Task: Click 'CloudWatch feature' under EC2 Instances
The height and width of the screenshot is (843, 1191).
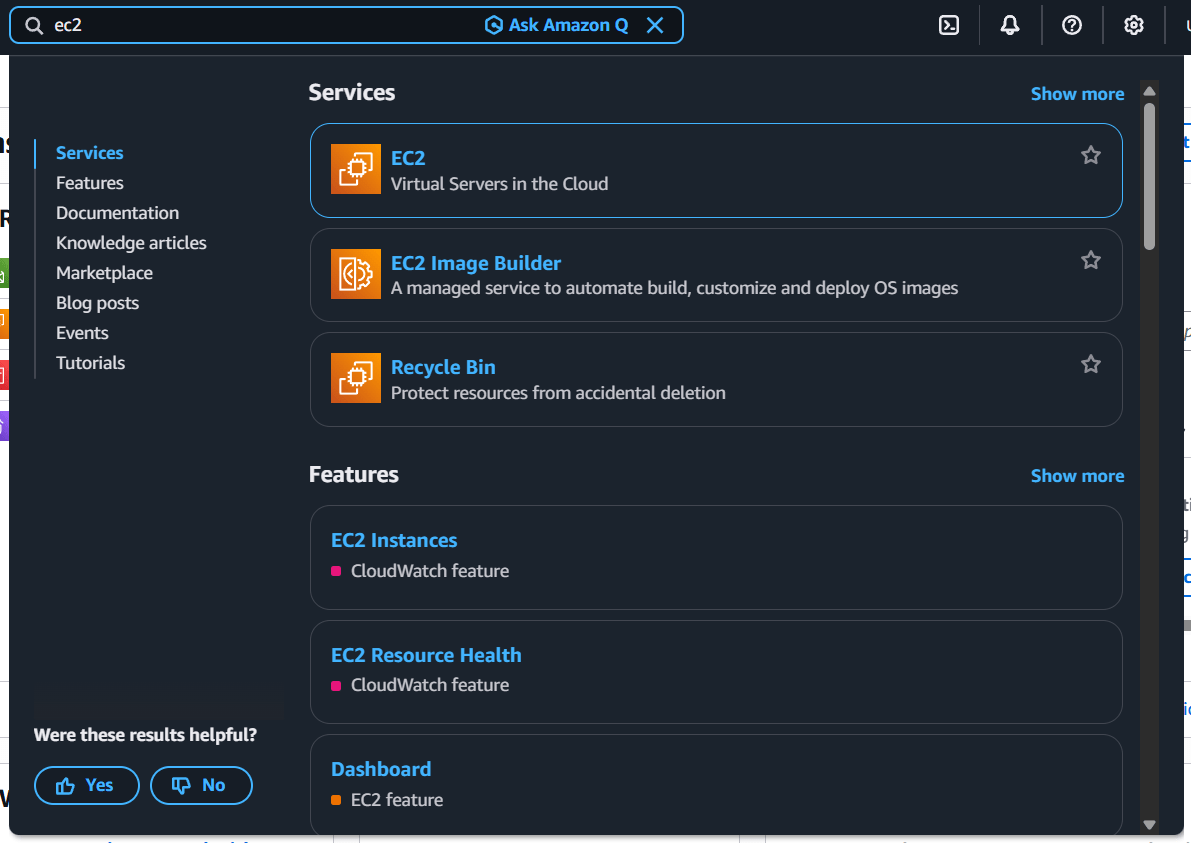Action: click(430, 571)
